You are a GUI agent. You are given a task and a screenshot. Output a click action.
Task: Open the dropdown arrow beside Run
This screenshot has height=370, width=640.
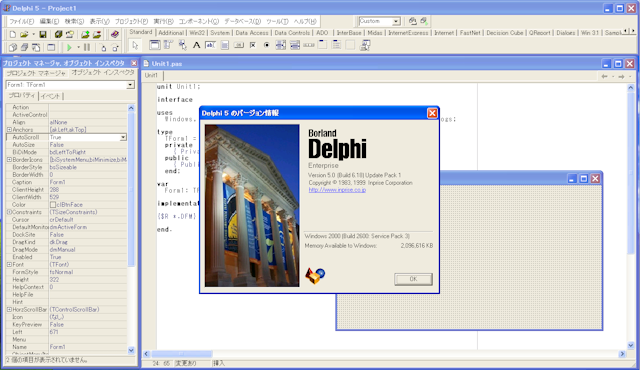point(78,47)
